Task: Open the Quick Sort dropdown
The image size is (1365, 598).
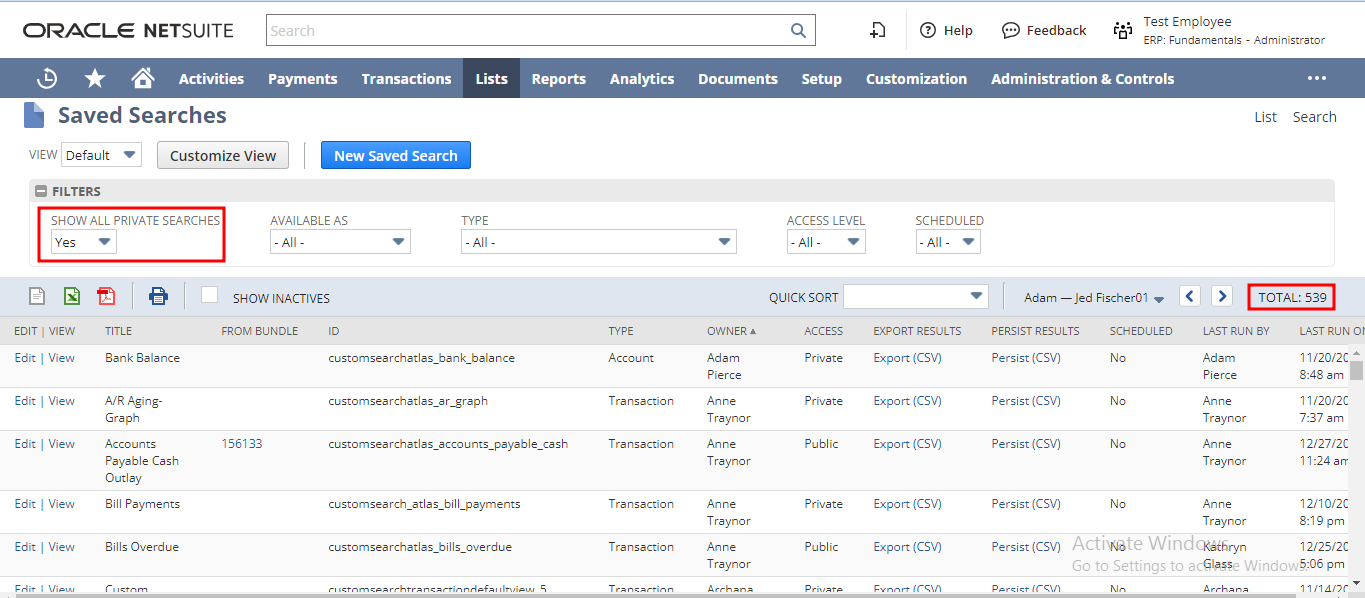Action: coord(915,296)
